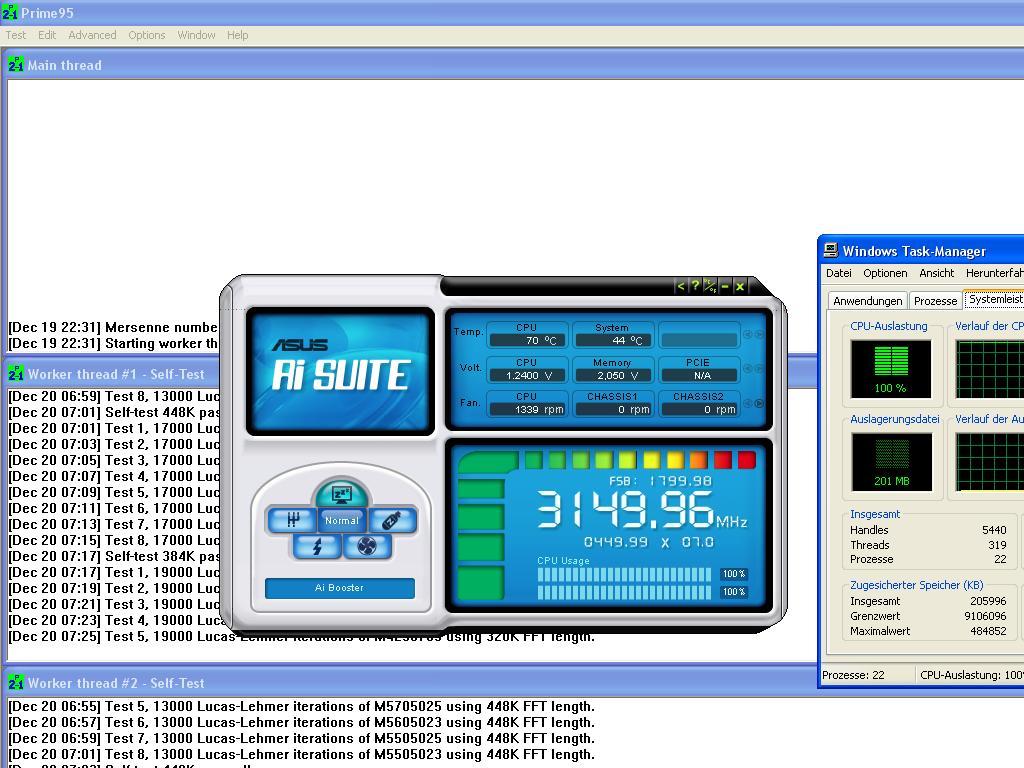Open the Task Manager Ansicht menu
1024x768 pixels.
(x=936, y=273)
